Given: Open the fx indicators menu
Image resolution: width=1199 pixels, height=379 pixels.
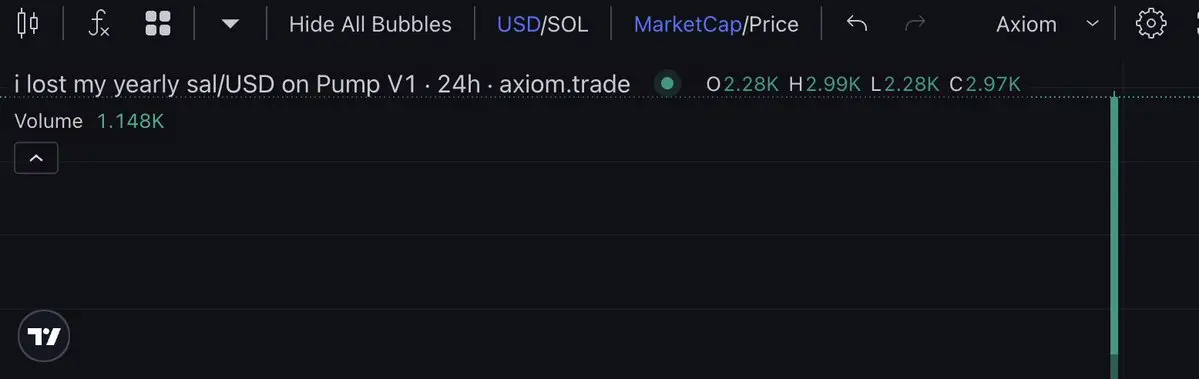Looking at the screenshot, I should [x=99, y=24].
